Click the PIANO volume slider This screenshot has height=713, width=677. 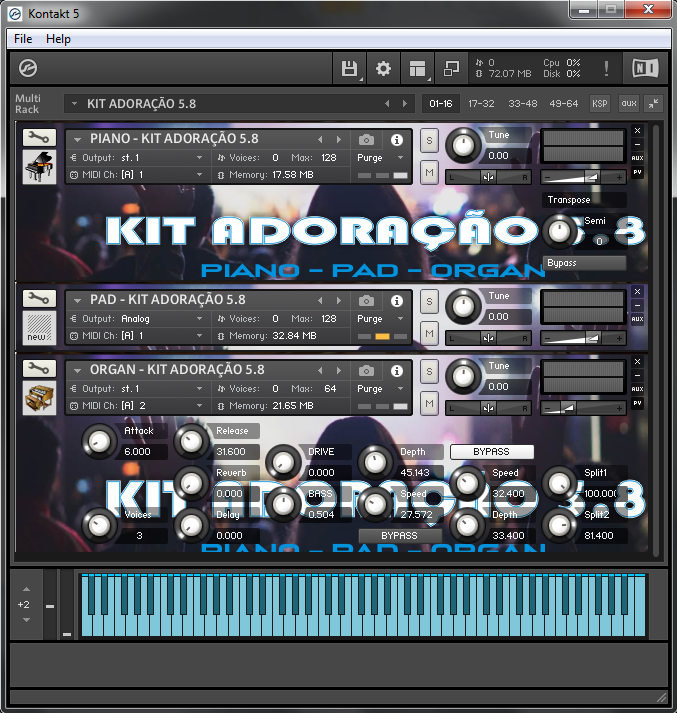coord(583,177)
